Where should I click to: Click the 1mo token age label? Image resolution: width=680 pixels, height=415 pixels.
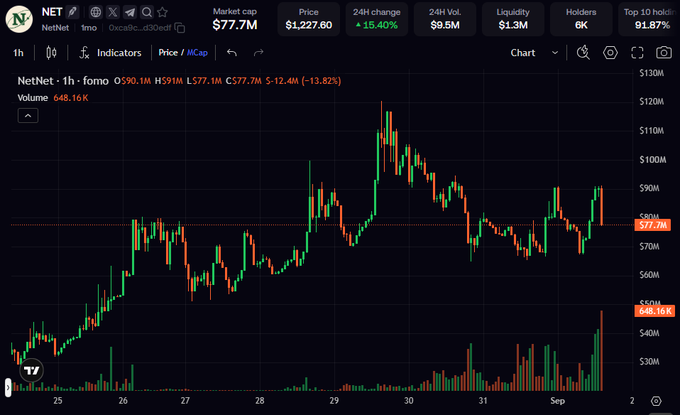89,28
